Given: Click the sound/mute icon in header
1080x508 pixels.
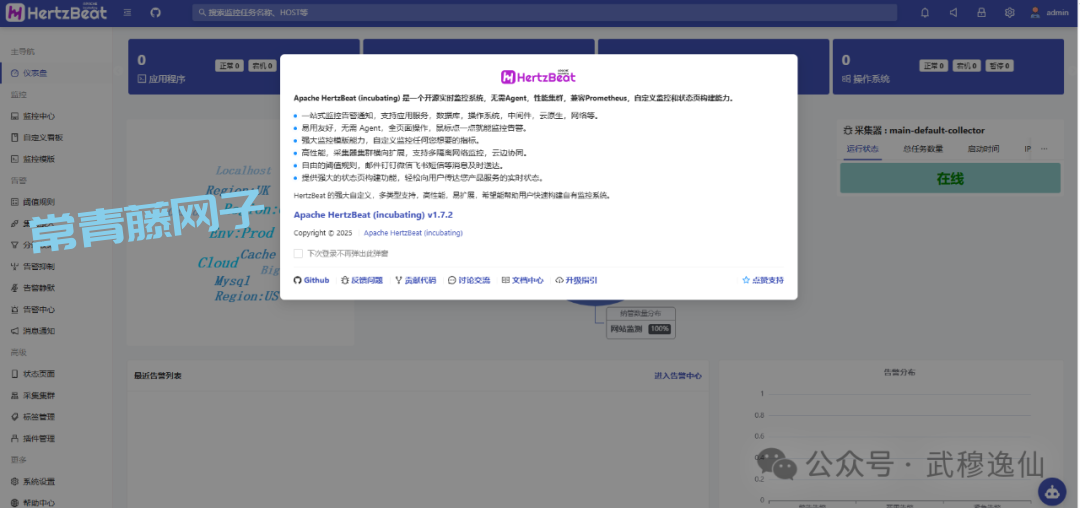Looking at the screenshot, I should (953, 13).
